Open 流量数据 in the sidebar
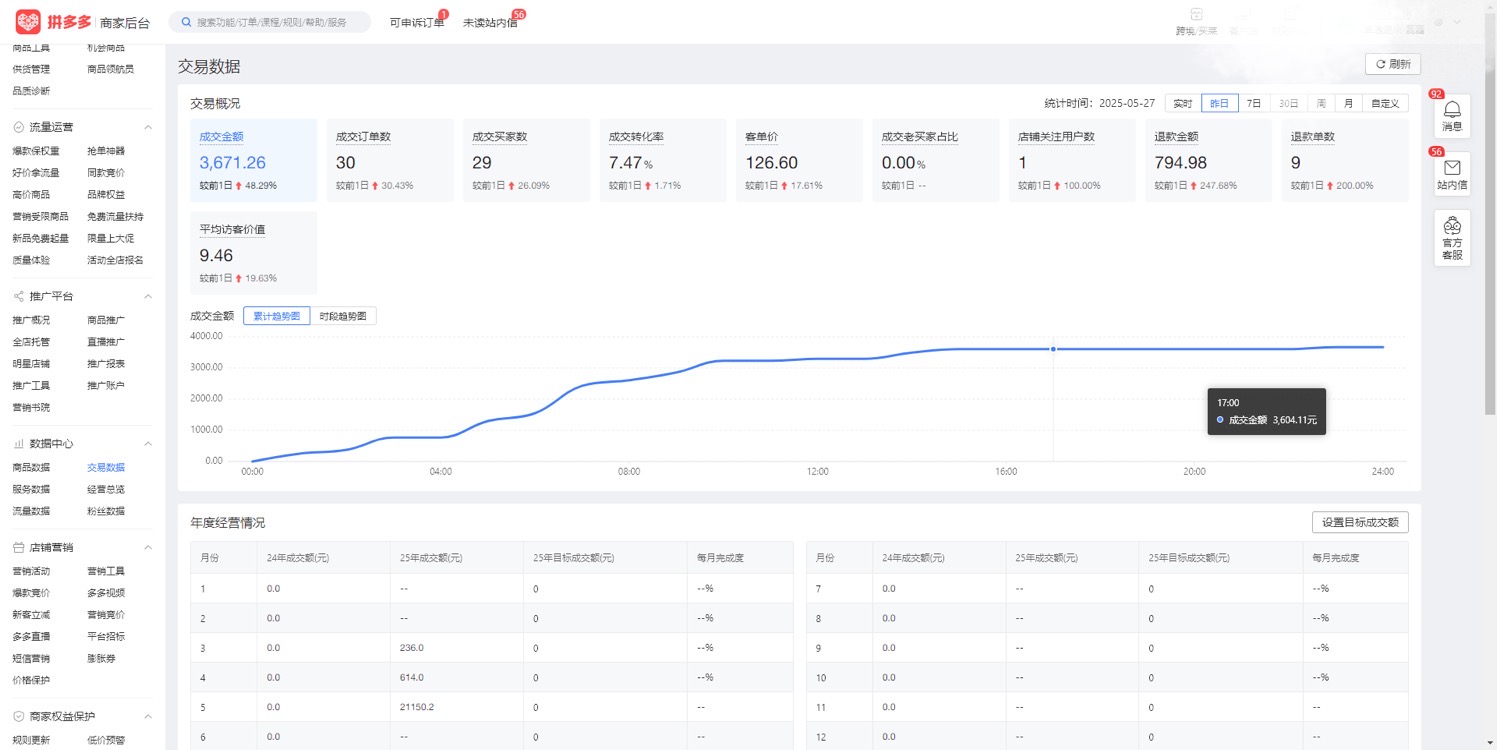This screenshot has width=1497, height=750. click(31, 511)
